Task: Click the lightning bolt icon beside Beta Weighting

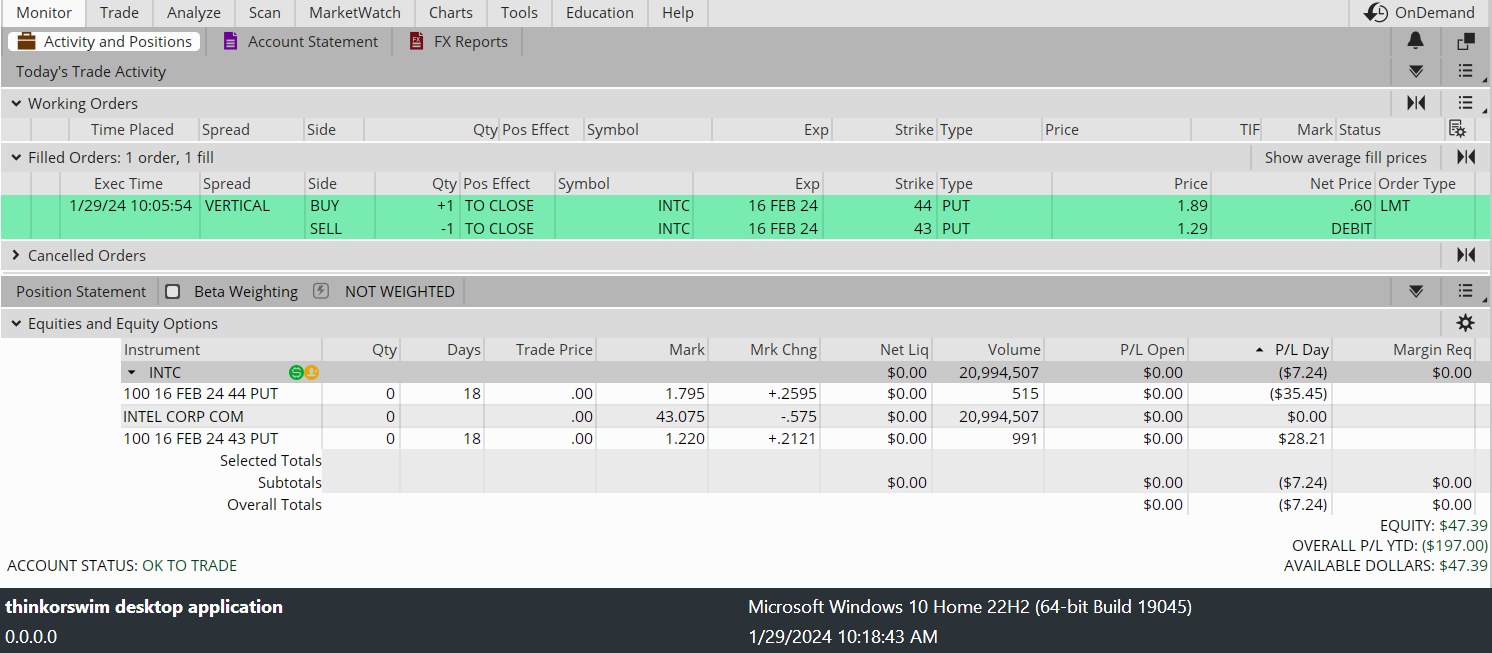Action: point(321,291)
